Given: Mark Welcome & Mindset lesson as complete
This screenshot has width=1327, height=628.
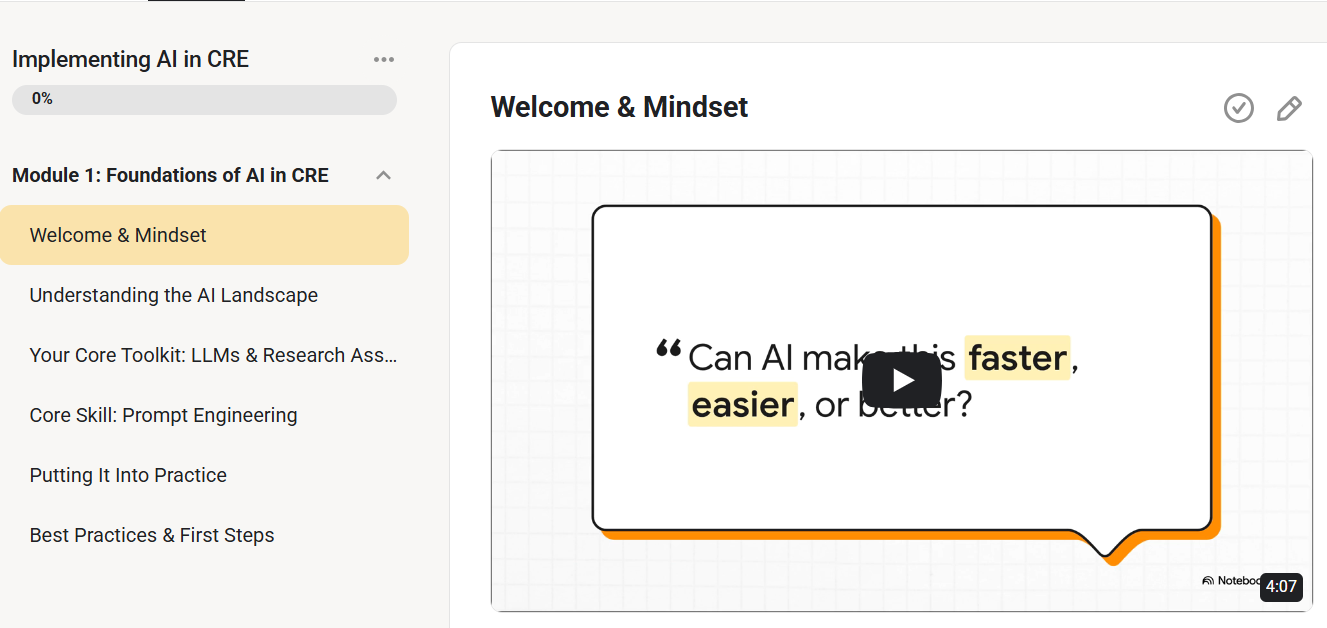Looking at the screenshot, I should [1239, 108].
